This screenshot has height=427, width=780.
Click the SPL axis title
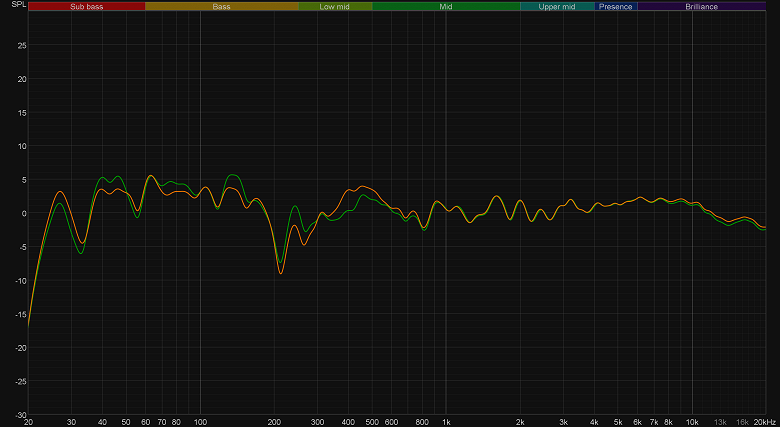click(18, 4)
